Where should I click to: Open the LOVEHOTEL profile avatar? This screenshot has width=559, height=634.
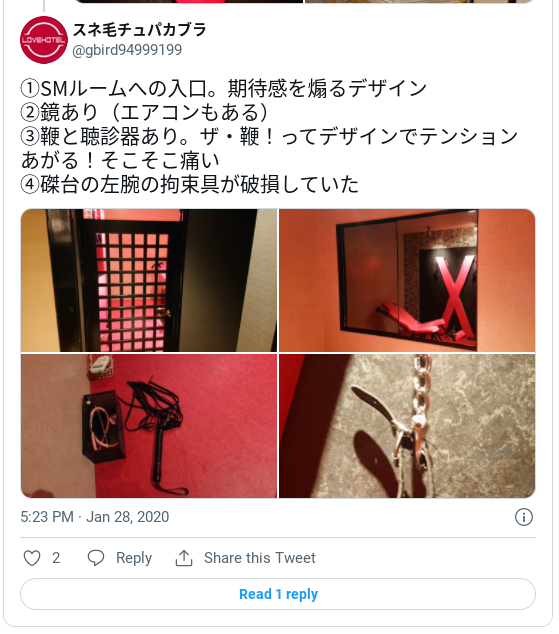tap(44, 40)
